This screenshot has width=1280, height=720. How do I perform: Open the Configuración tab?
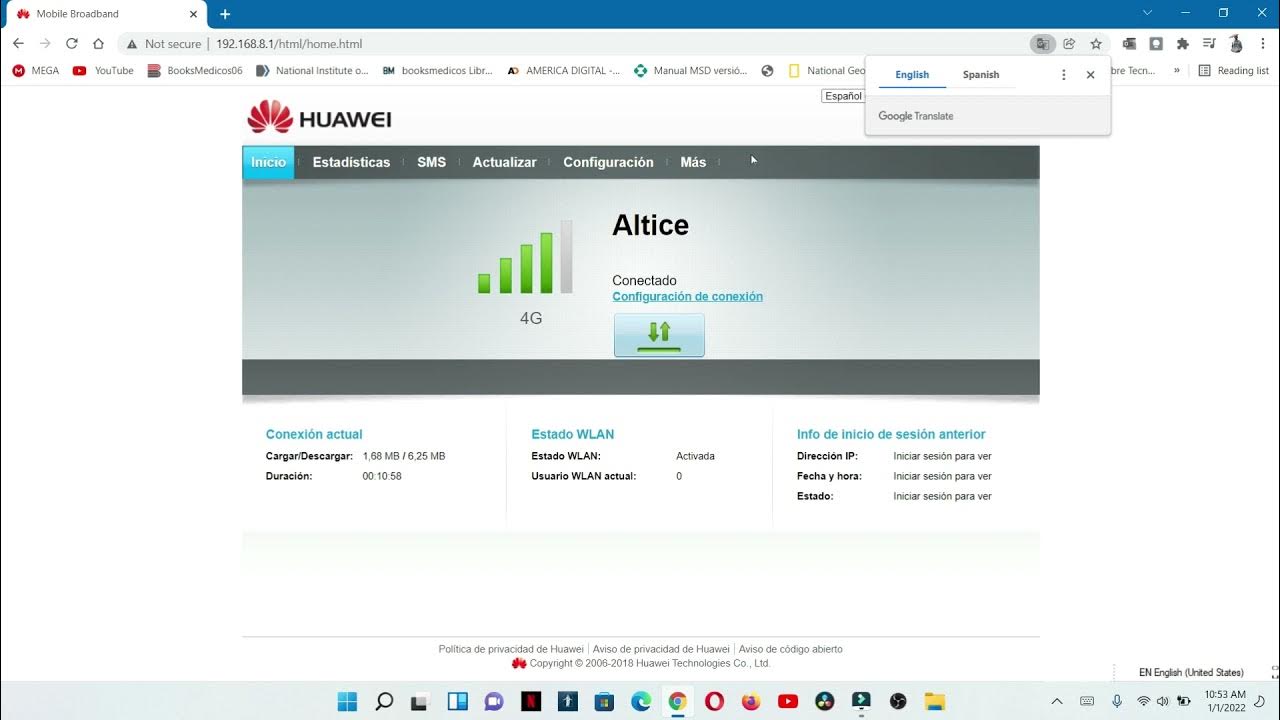point(608,162)
